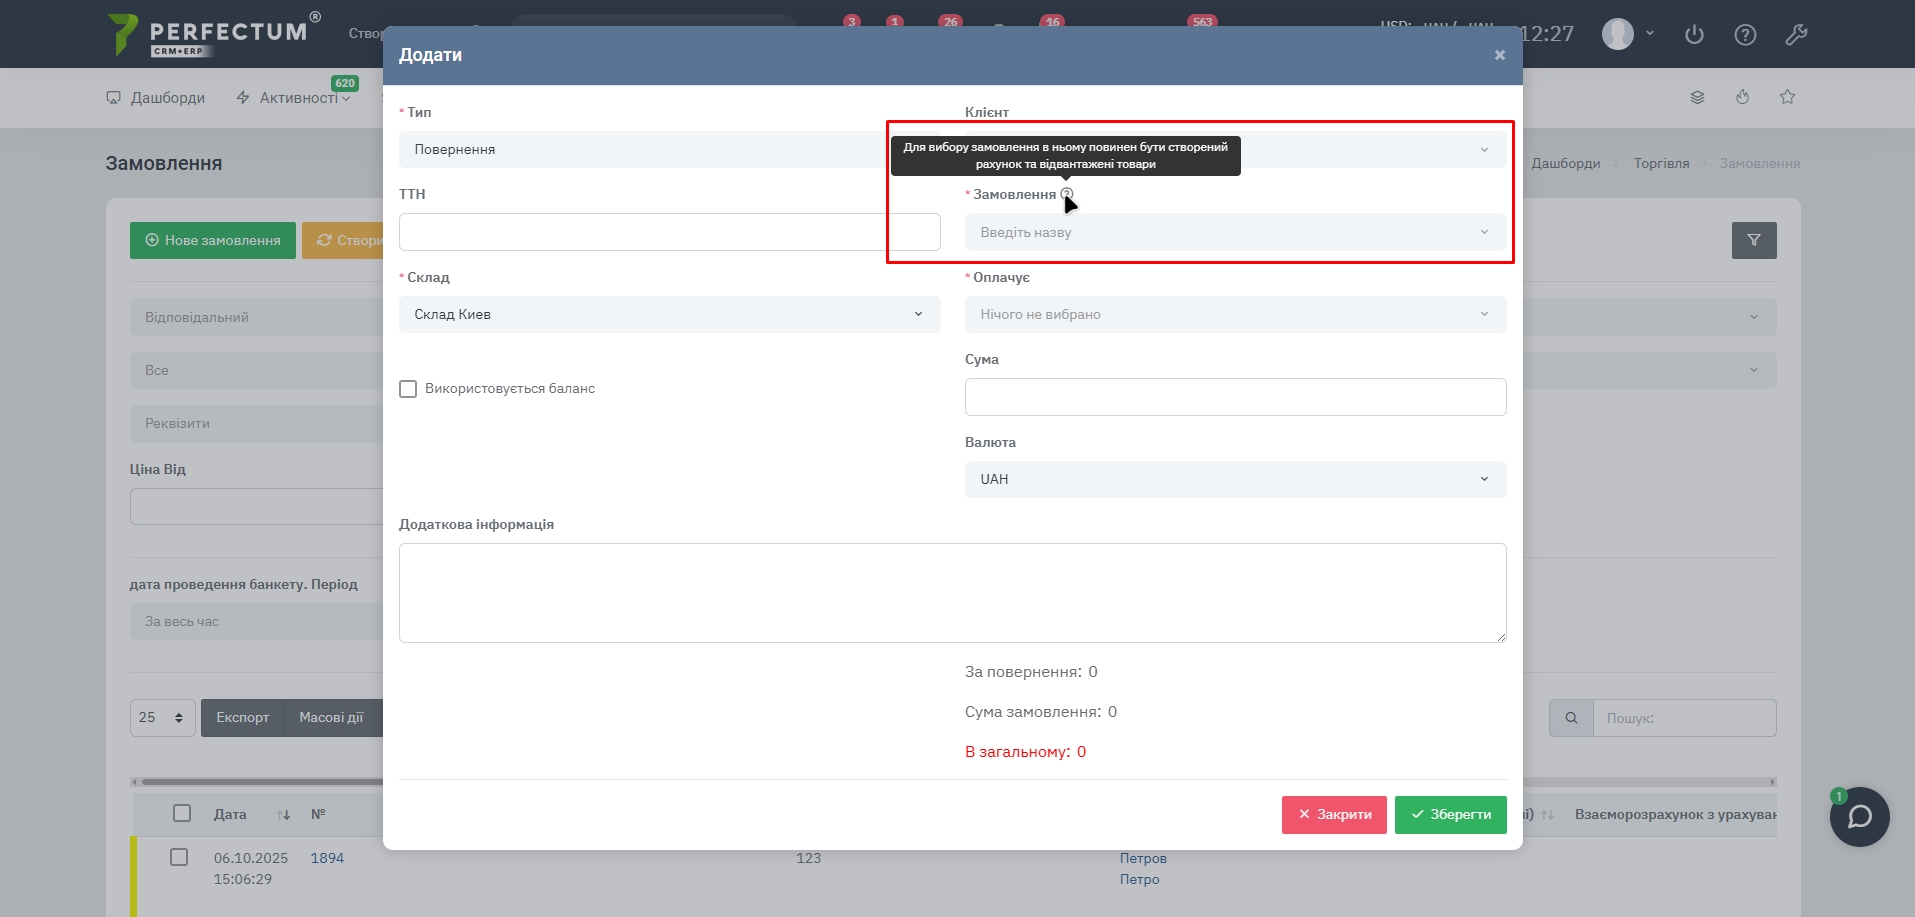Open the Оплачує dropdown
Screen dimensions: 1915x917
coord(1234,314)
